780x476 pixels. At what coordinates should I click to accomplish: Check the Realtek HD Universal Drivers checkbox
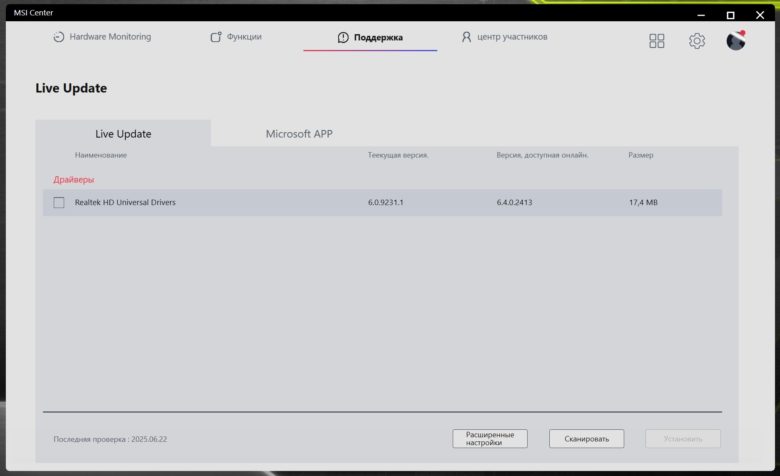coord(59,202)
